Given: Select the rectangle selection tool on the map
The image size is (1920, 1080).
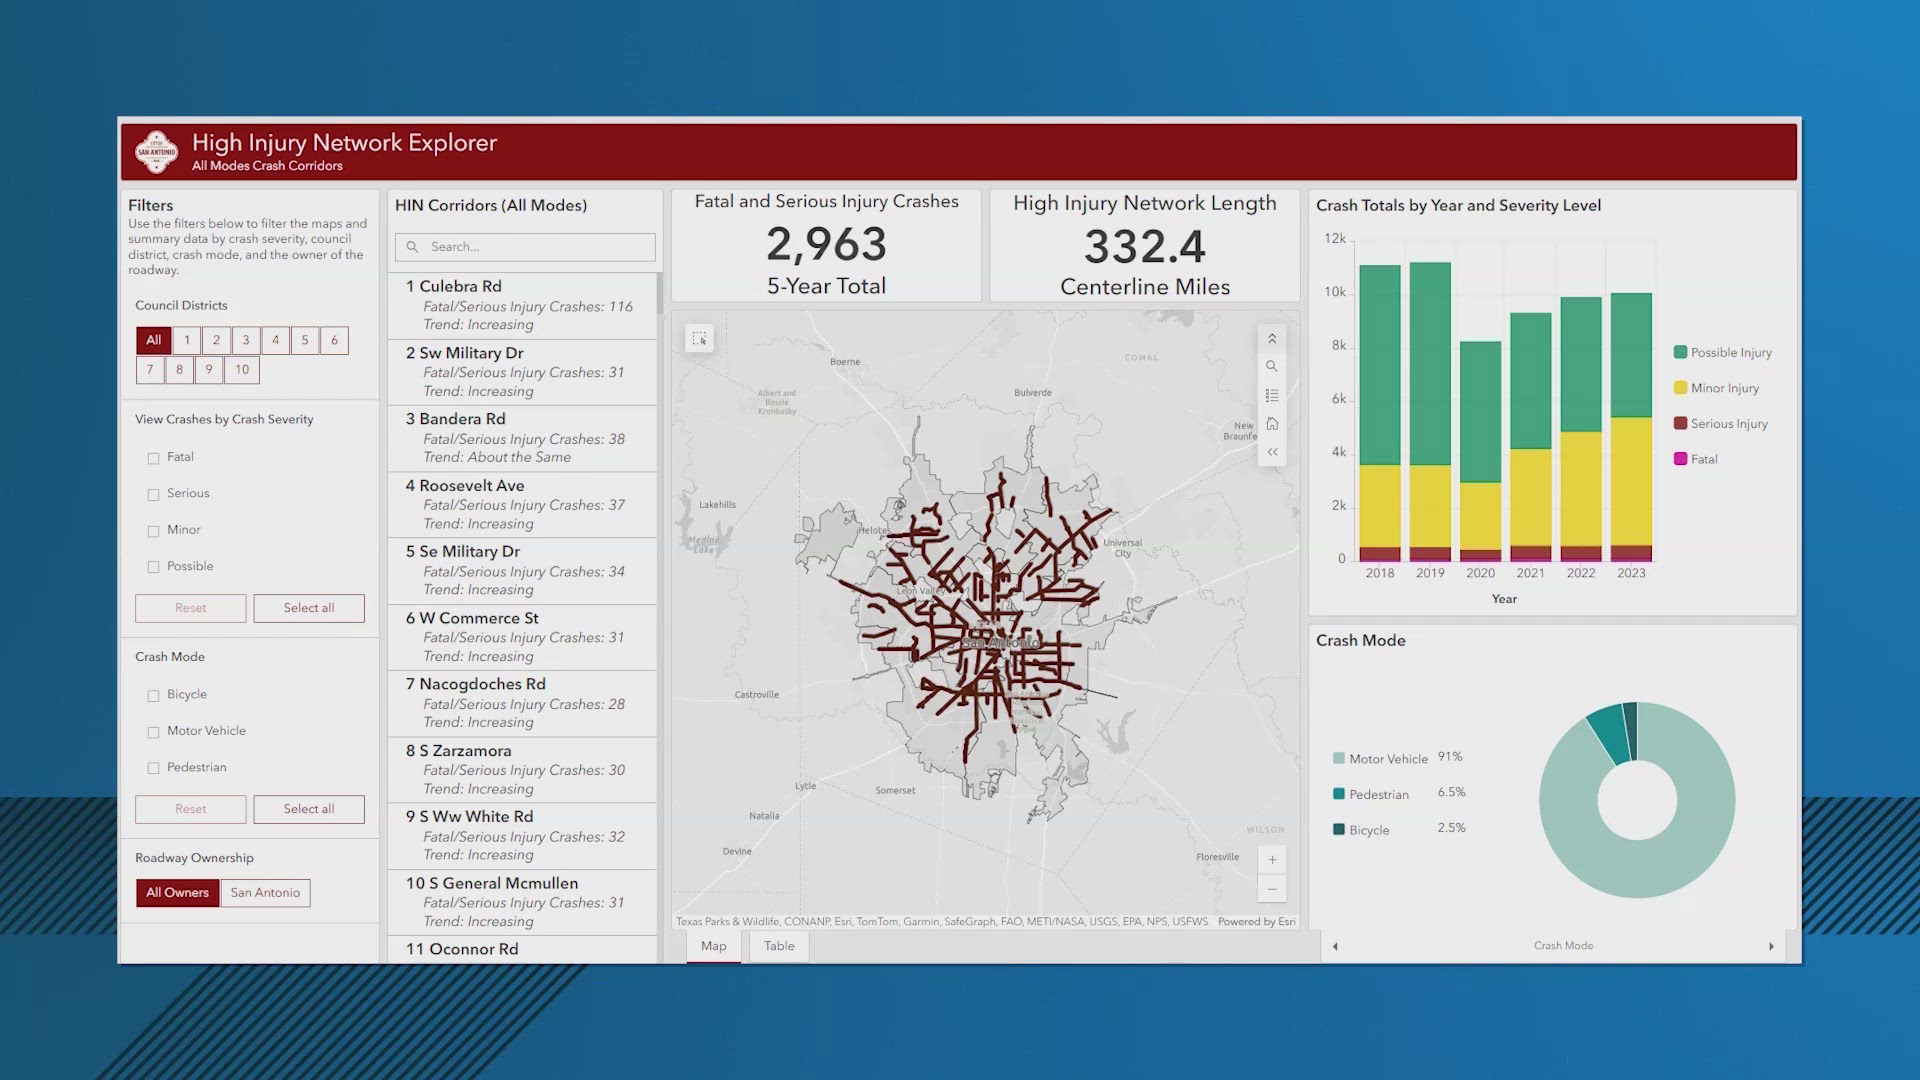Looking at the screenshot, I should 700,339.
